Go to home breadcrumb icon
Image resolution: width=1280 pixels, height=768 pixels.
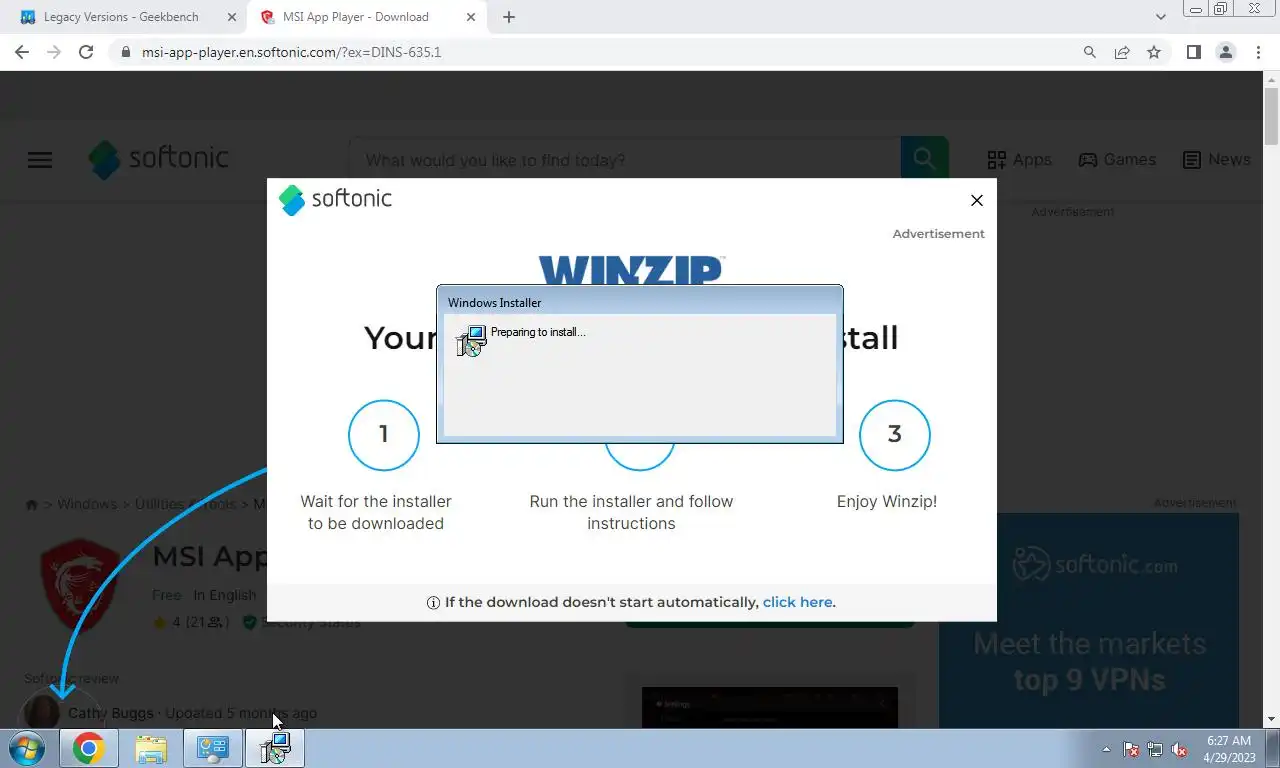(32, 505)
